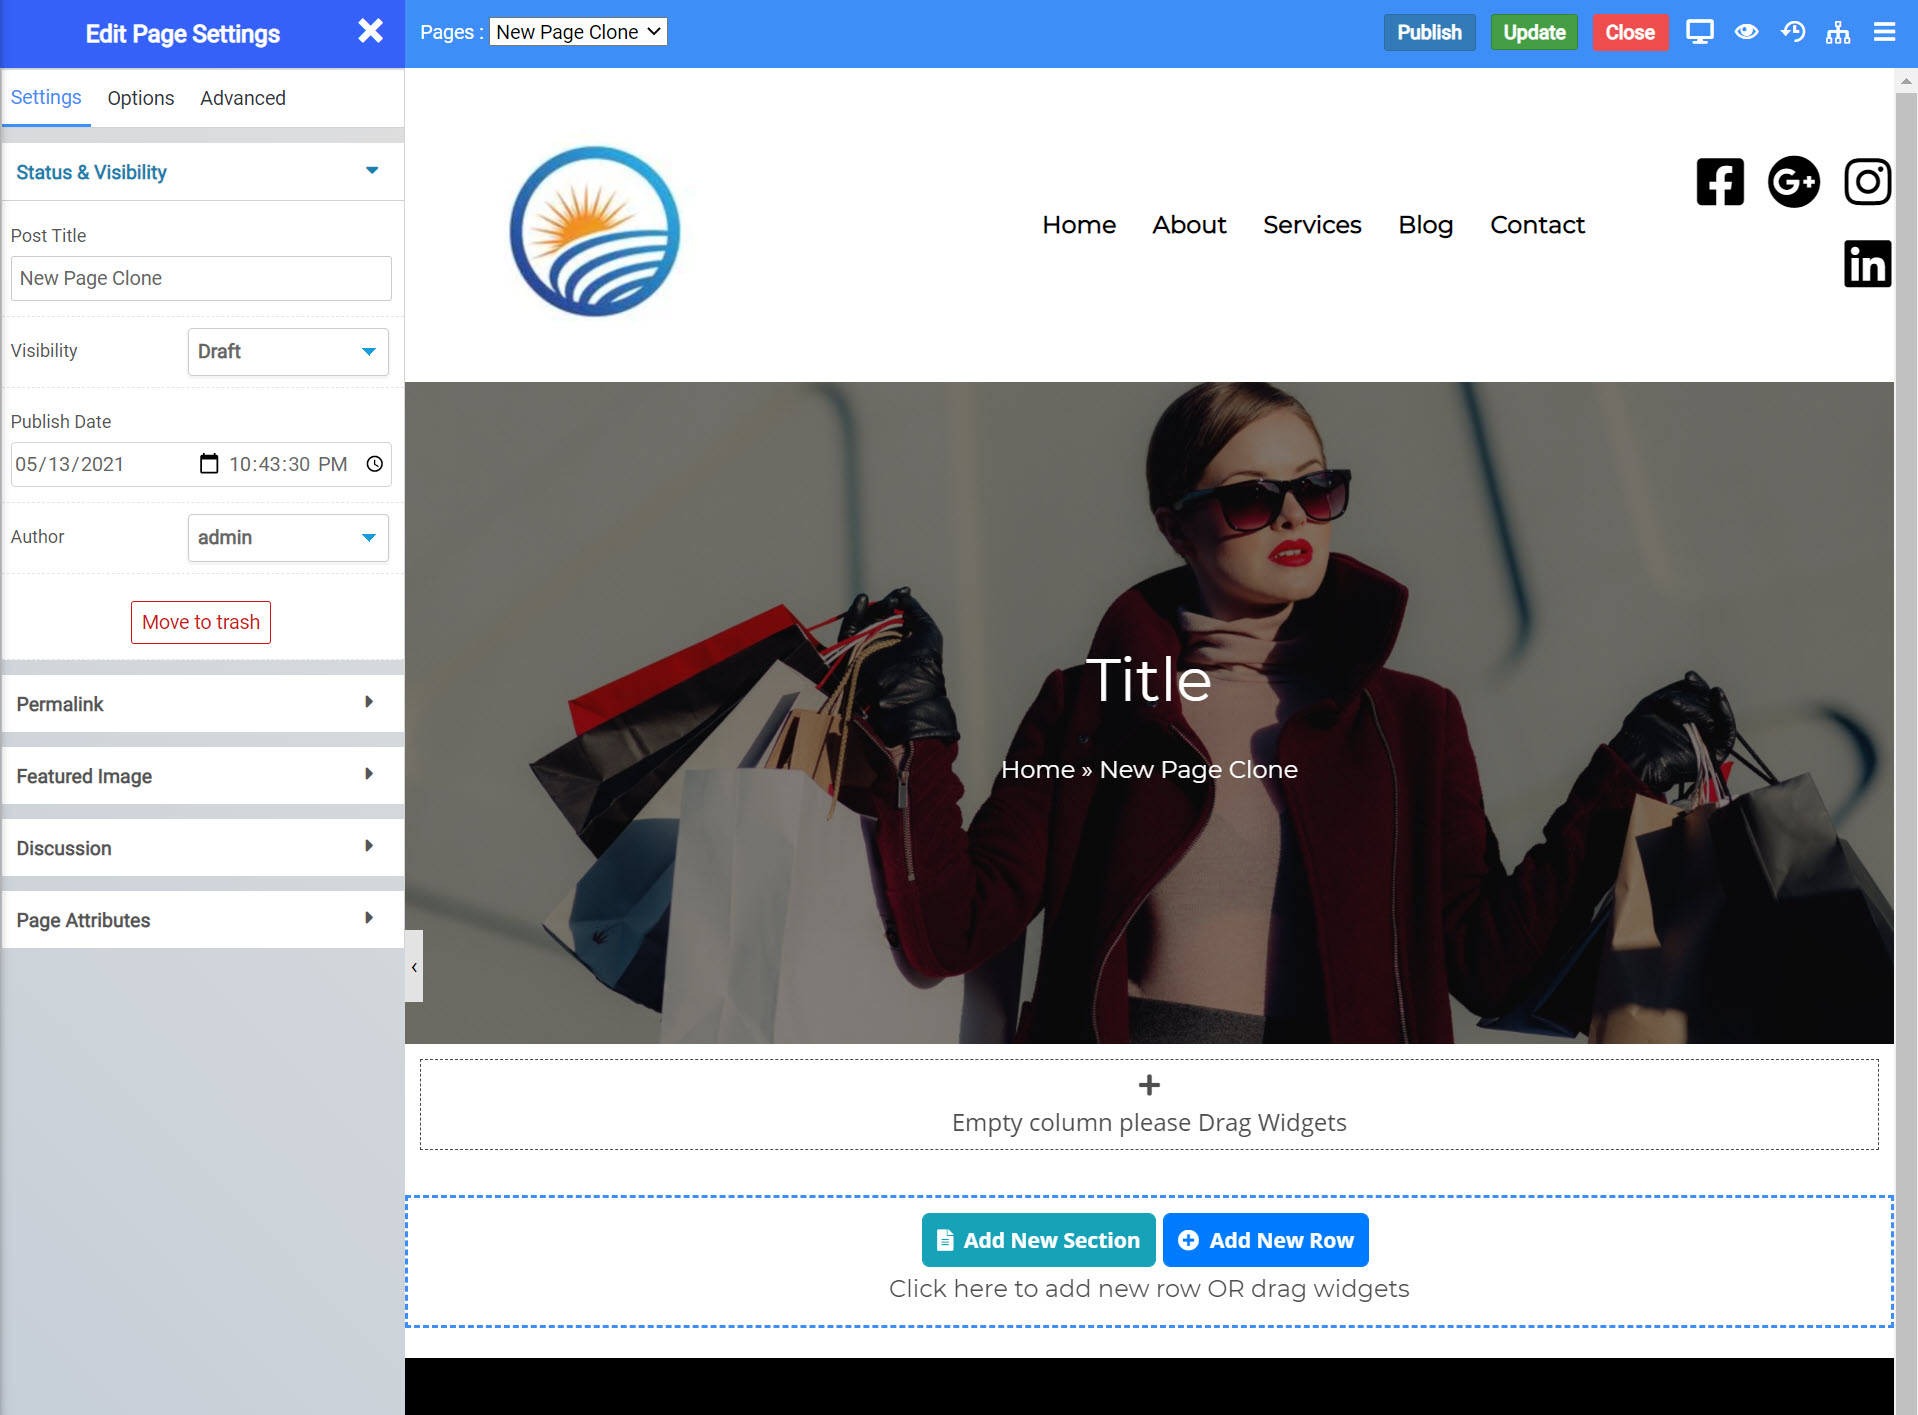Click the Publish button
The height and width of the screenshot is (1415, 1918).
(x=1429, y=31)
